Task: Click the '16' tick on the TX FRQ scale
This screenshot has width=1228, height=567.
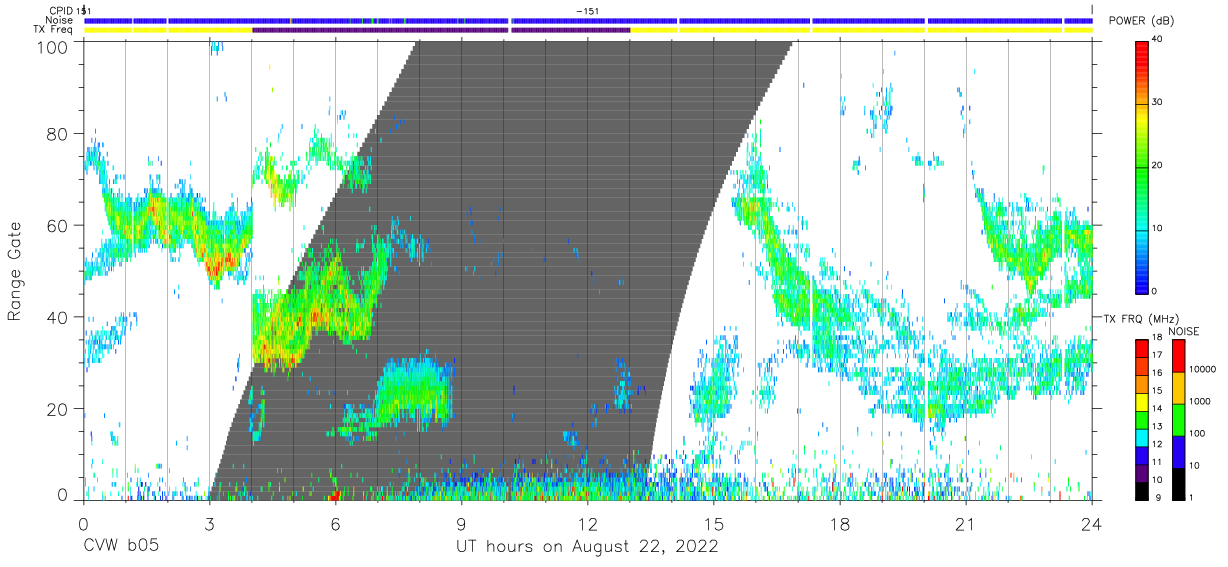Action: (x=1156, y=374)
